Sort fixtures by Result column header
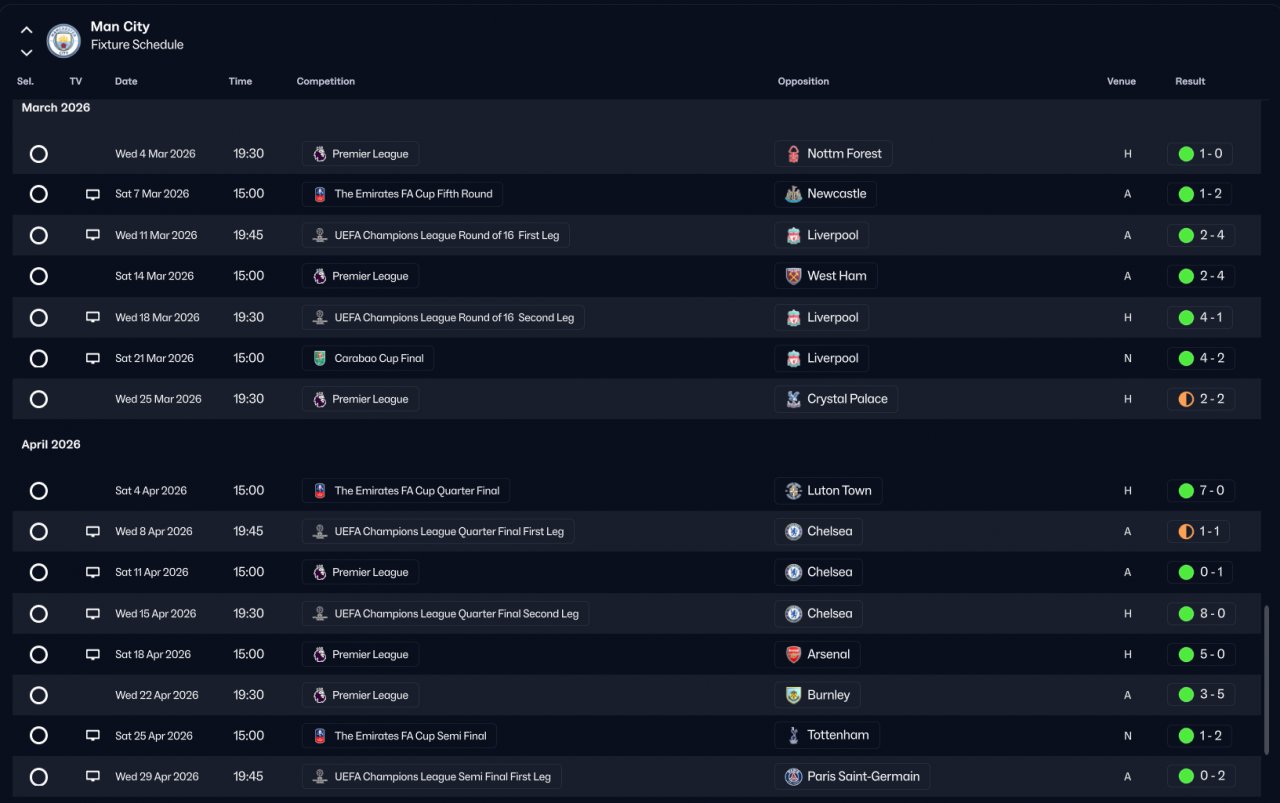The width and height of the screenshot is (1280, 803). pos(1190,81)
